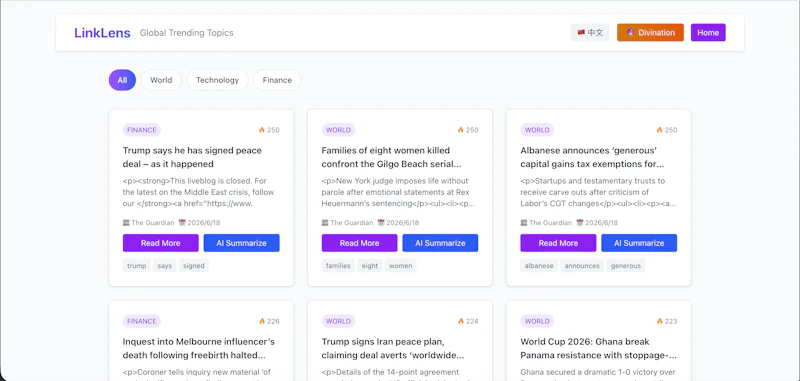Click the 'Global Trending Topics' subtitle

coord(187,33)
